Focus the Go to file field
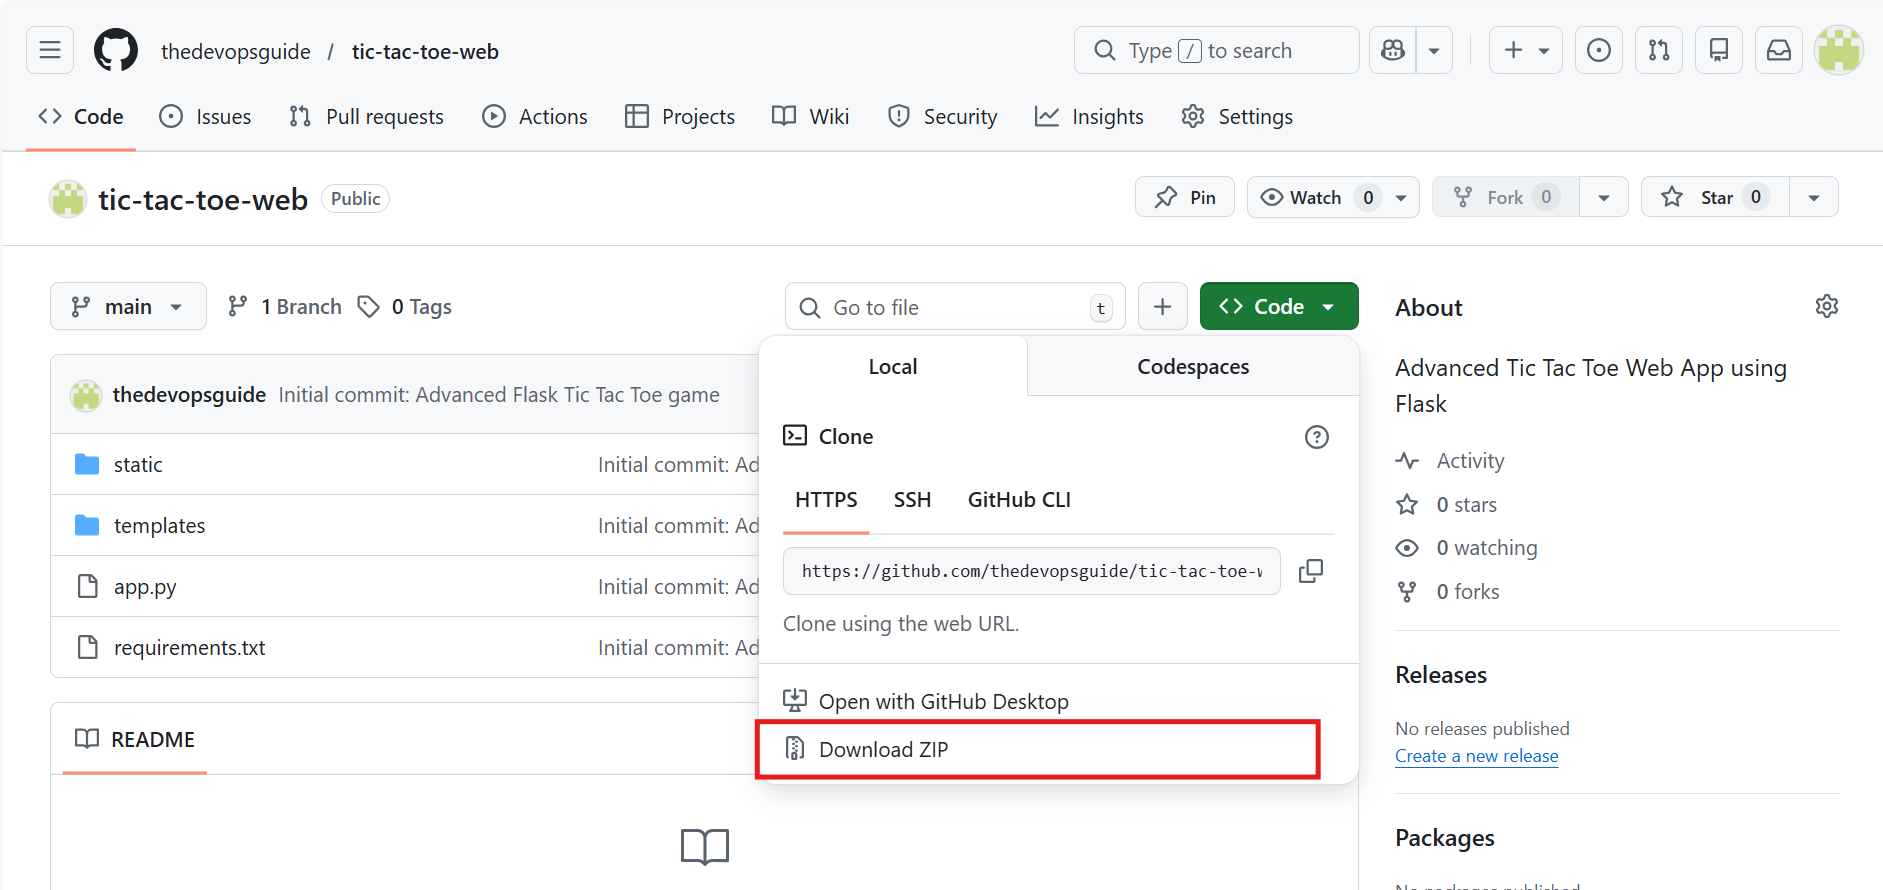Viewport: 1883px width, 890px height. pyautogui.click(x=955, y=307)
